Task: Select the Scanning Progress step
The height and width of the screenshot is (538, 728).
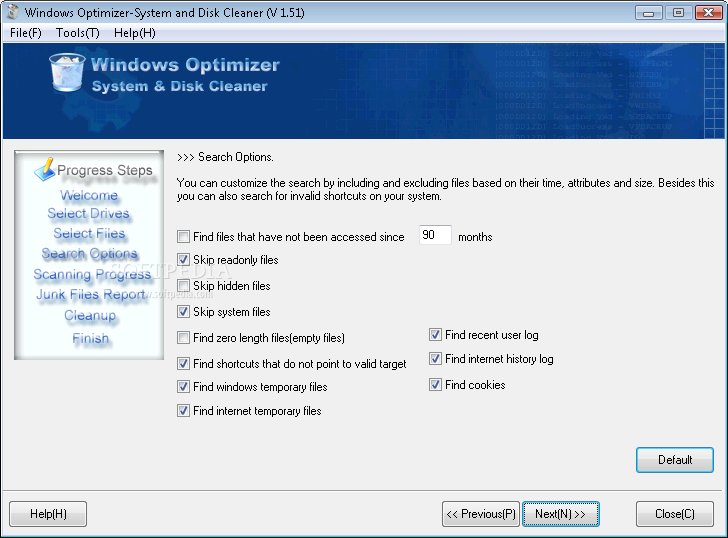Action: coord(92,274)
